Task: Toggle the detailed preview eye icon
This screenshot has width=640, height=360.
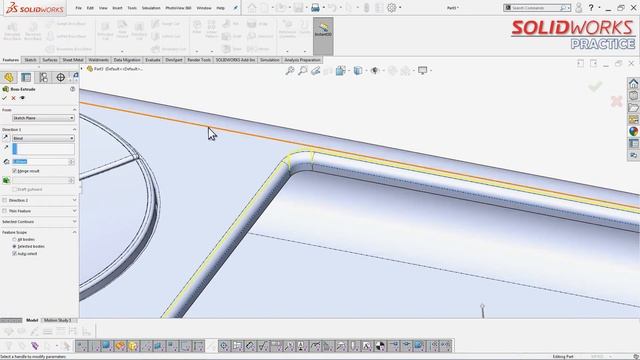Action: click(x=22, y=98)
